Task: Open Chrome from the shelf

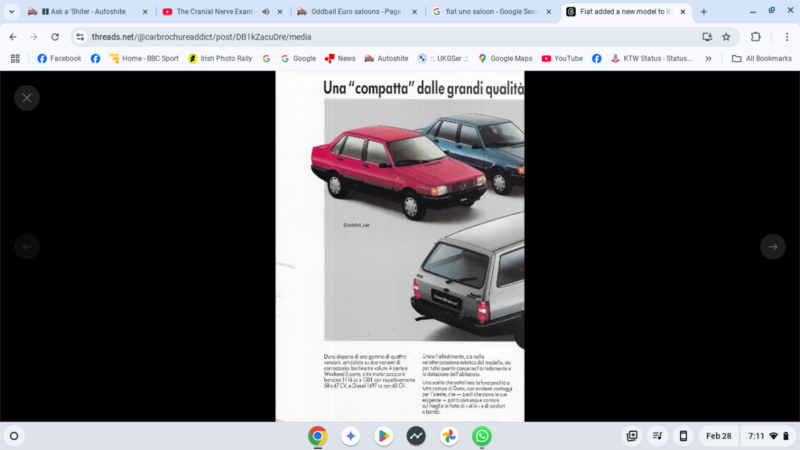Action: [x=317, y=436]
